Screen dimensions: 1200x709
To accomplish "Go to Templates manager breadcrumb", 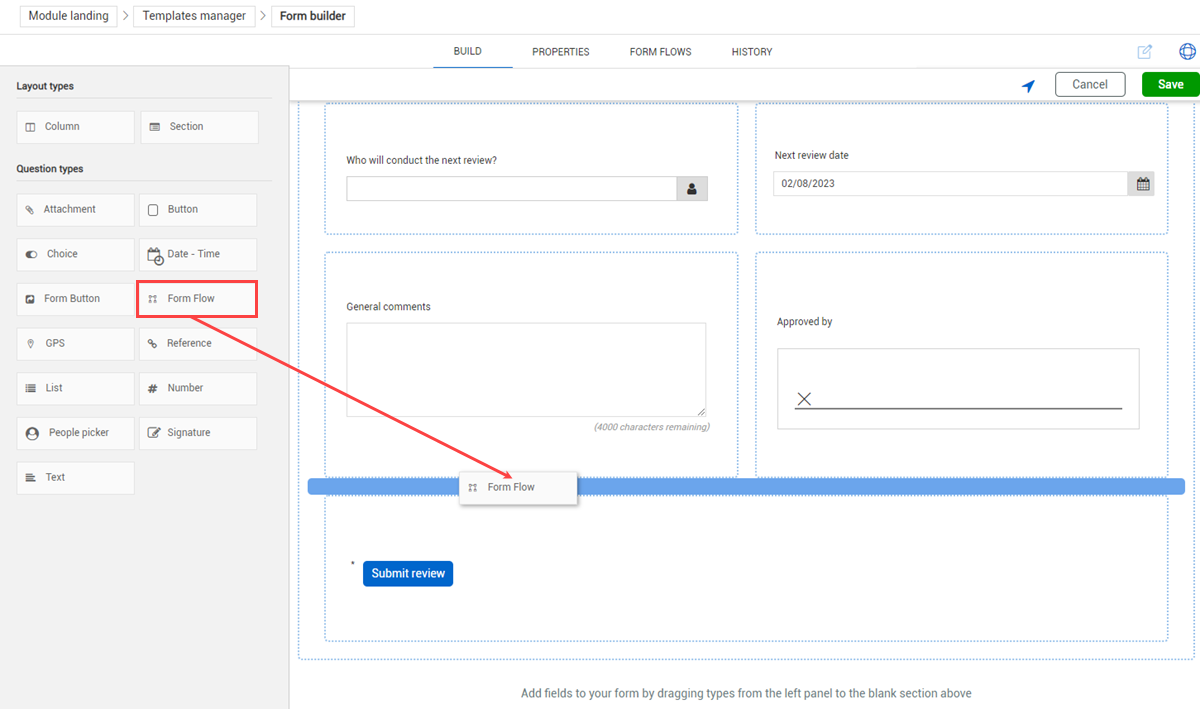I will (x=194, y=16).
